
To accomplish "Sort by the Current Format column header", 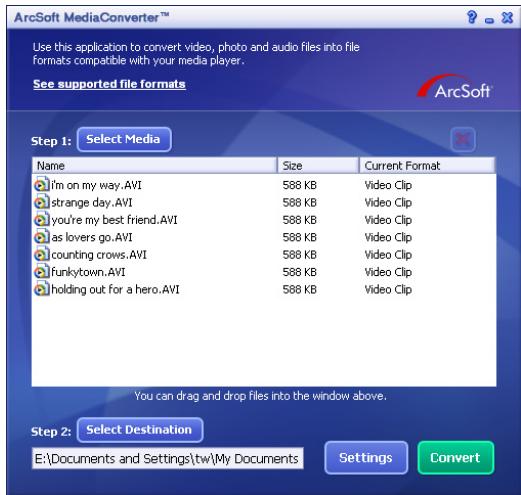I will pyautogui.click(x=427, y=165).
